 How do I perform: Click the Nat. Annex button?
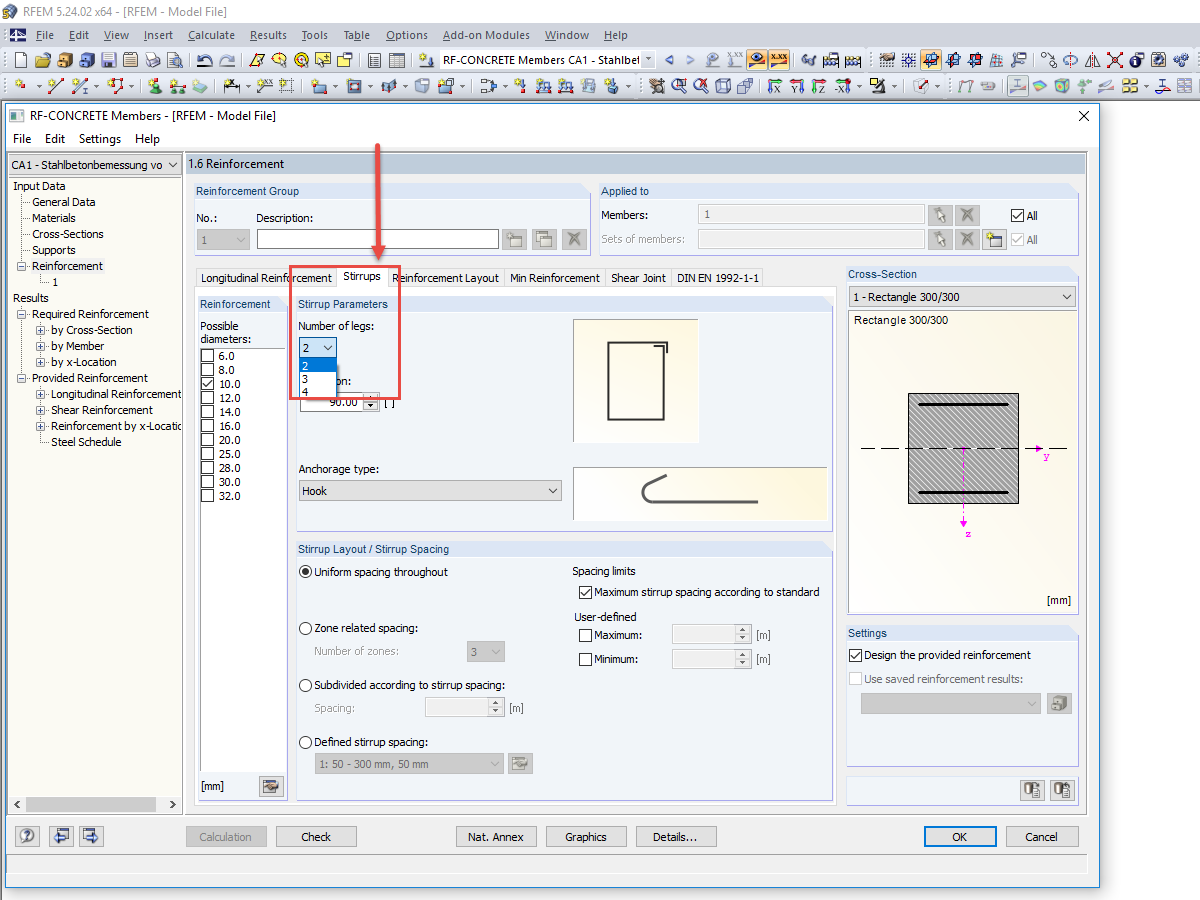(x=495, y=837)
